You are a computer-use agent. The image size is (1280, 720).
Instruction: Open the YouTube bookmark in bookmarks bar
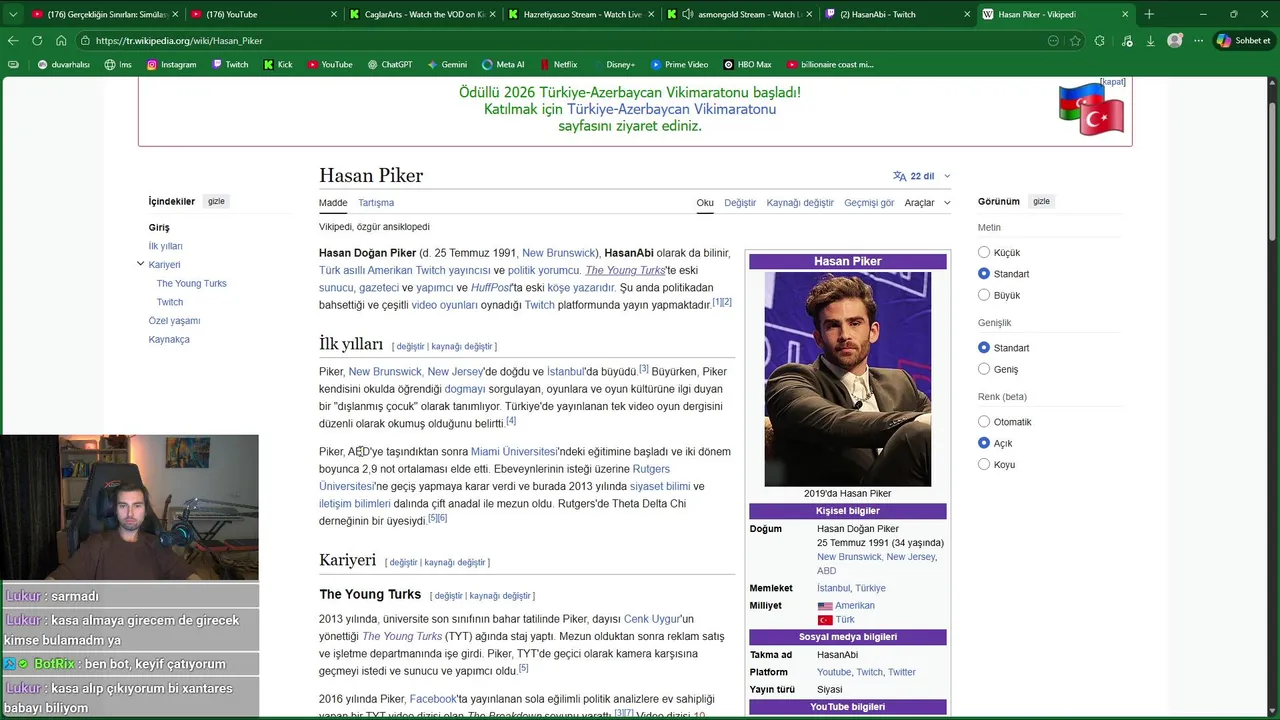[330, 64]
